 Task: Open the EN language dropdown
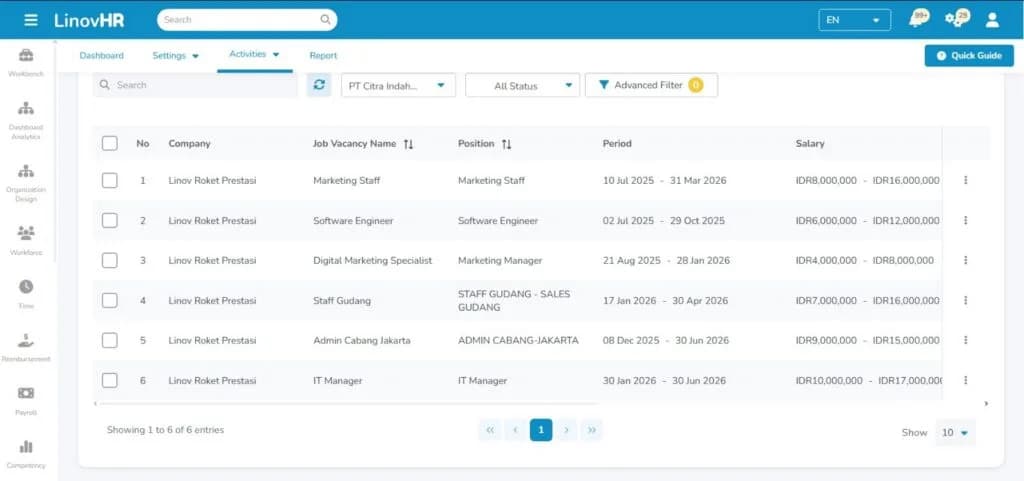(x=854, y=20)
